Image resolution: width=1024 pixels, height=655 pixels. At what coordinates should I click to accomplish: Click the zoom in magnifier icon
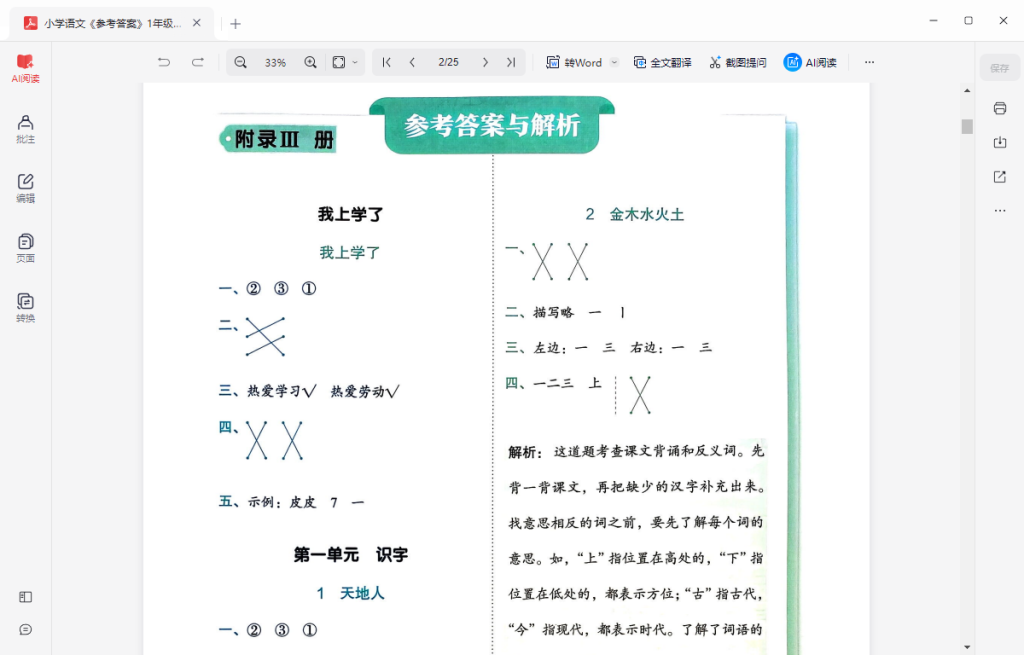tap(310, 62)
